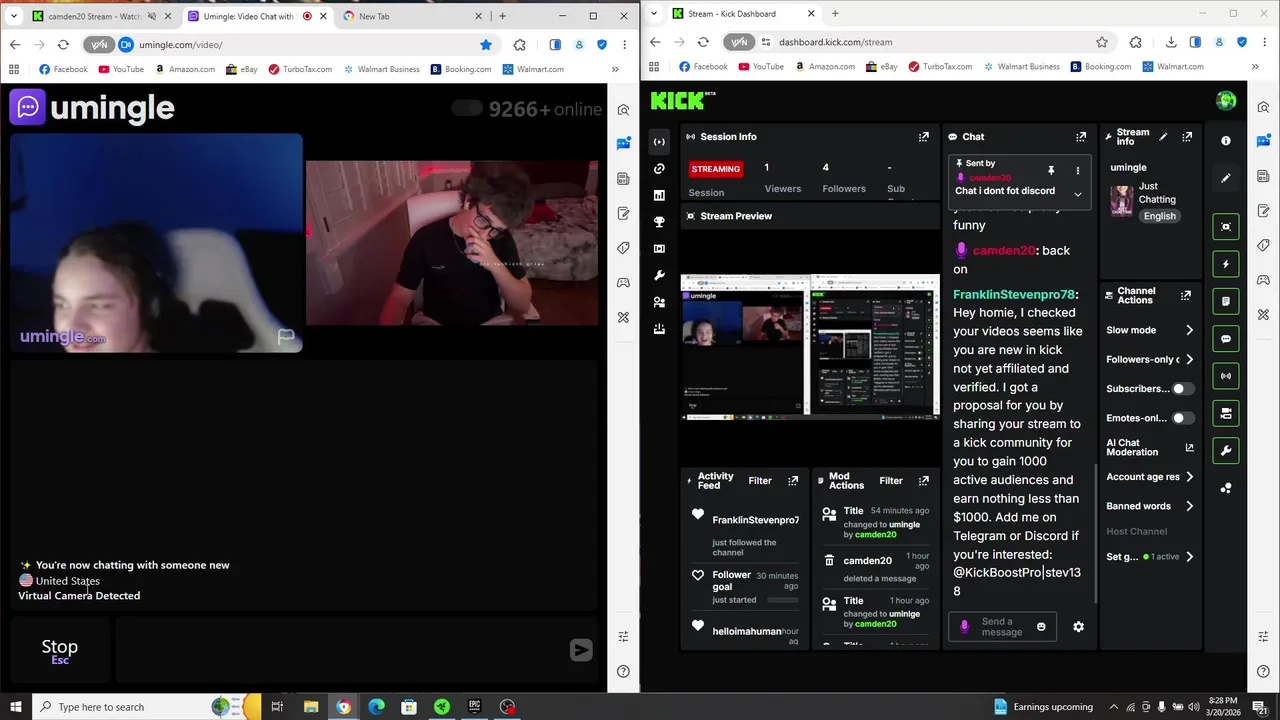
Task: Pop out the Chat panel
Action: [x=1081, y=136]
